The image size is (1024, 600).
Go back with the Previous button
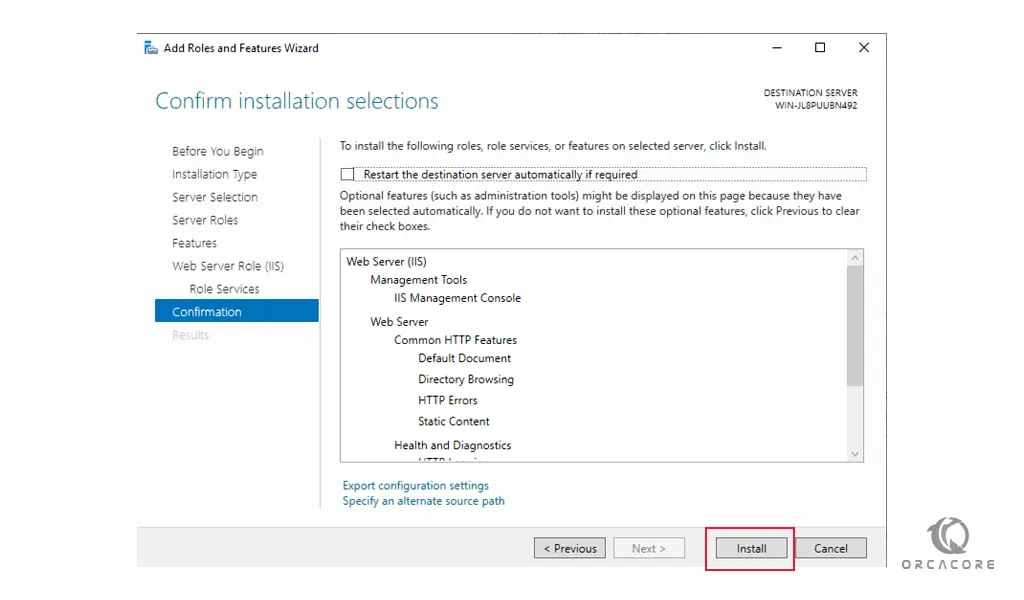tap(570, 548)
